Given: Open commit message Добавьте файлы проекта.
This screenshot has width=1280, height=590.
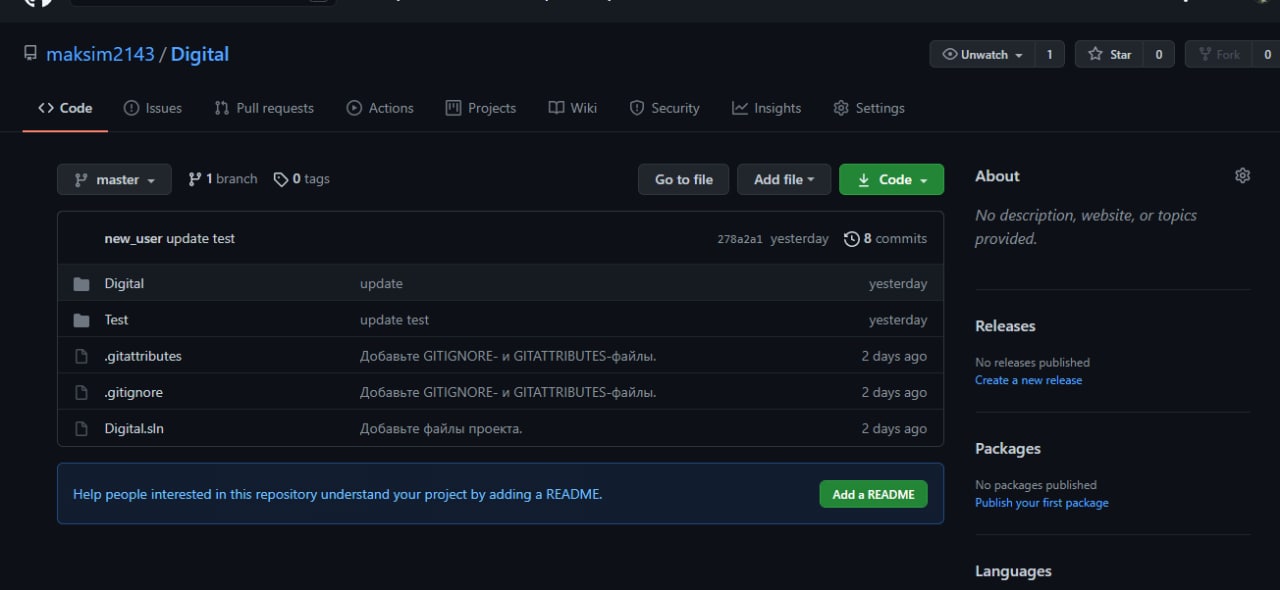Looking at the screenshot, I should pyautogui.click(x=441, y=428).
